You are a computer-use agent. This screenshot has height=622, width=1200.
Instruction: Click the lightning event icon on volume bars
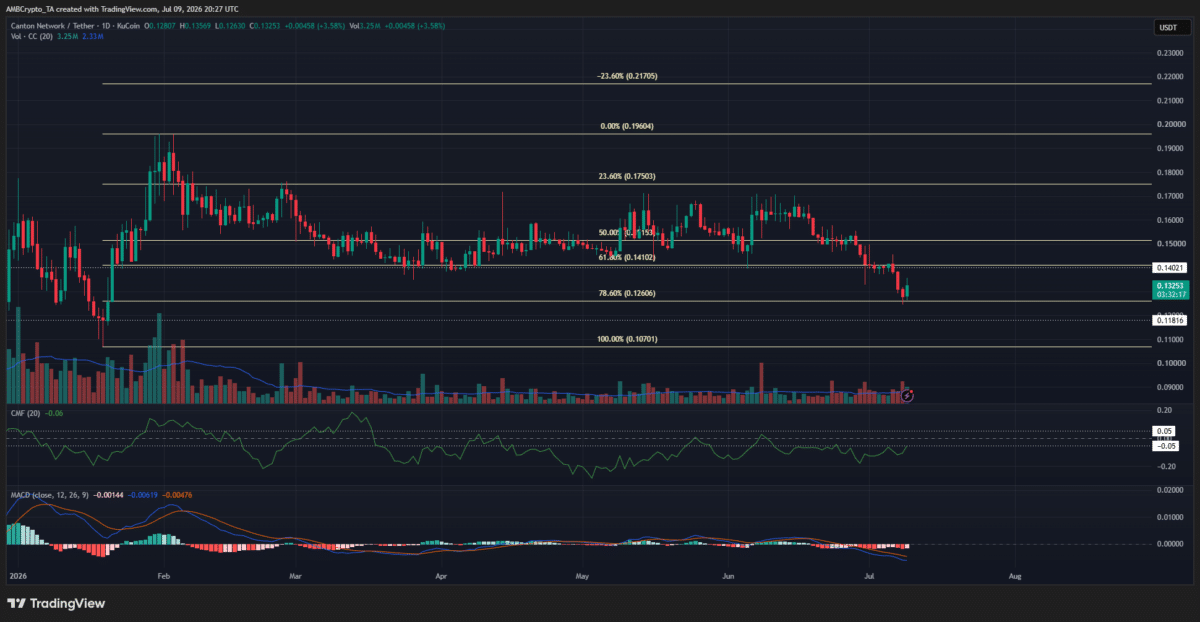coord(907,396)
